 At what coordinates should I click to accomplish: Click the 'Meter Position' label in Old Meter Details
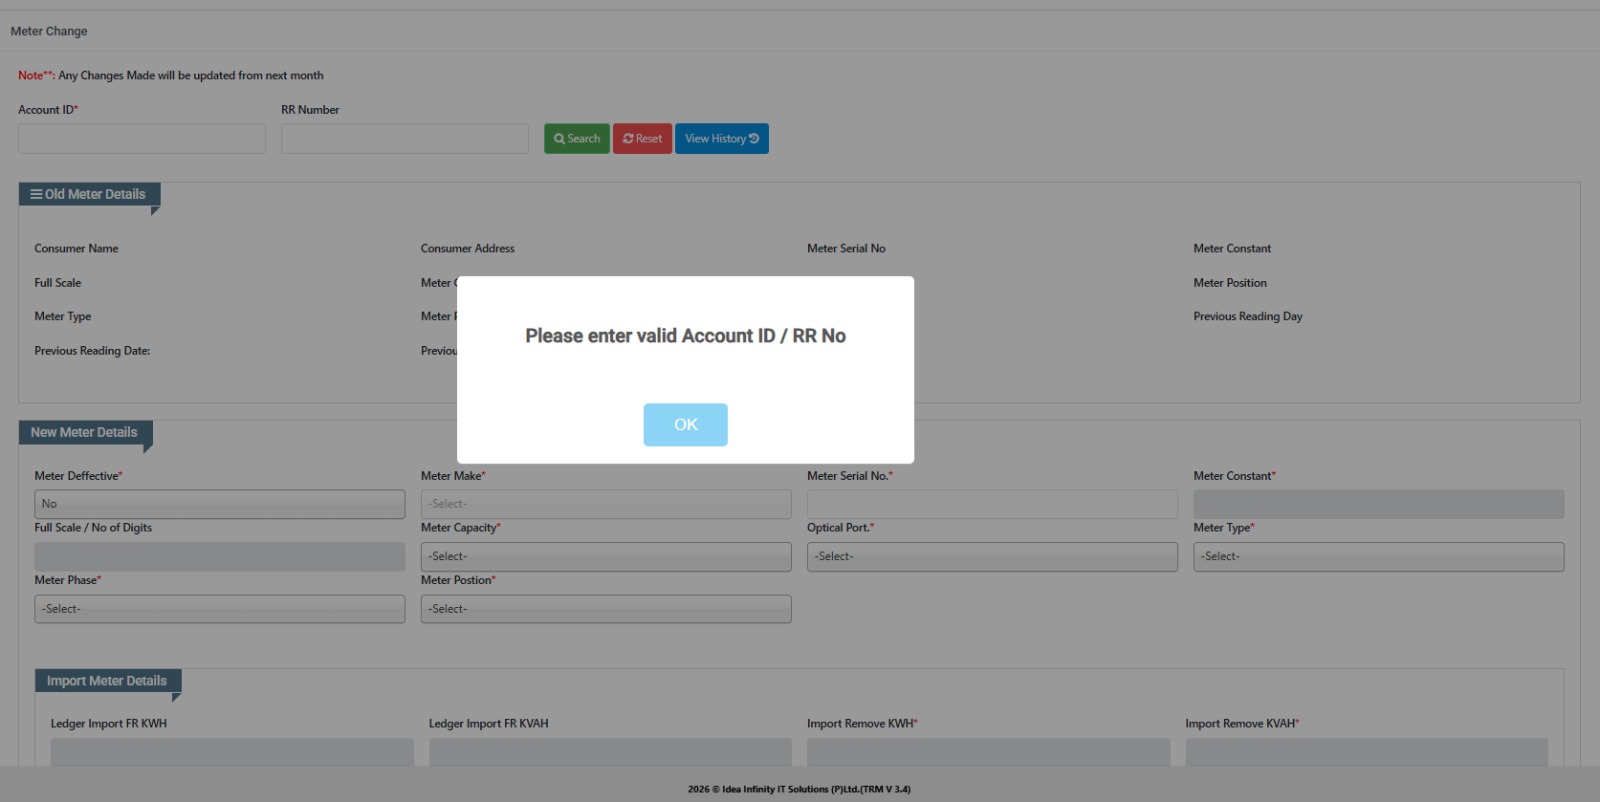[1229, 283]
